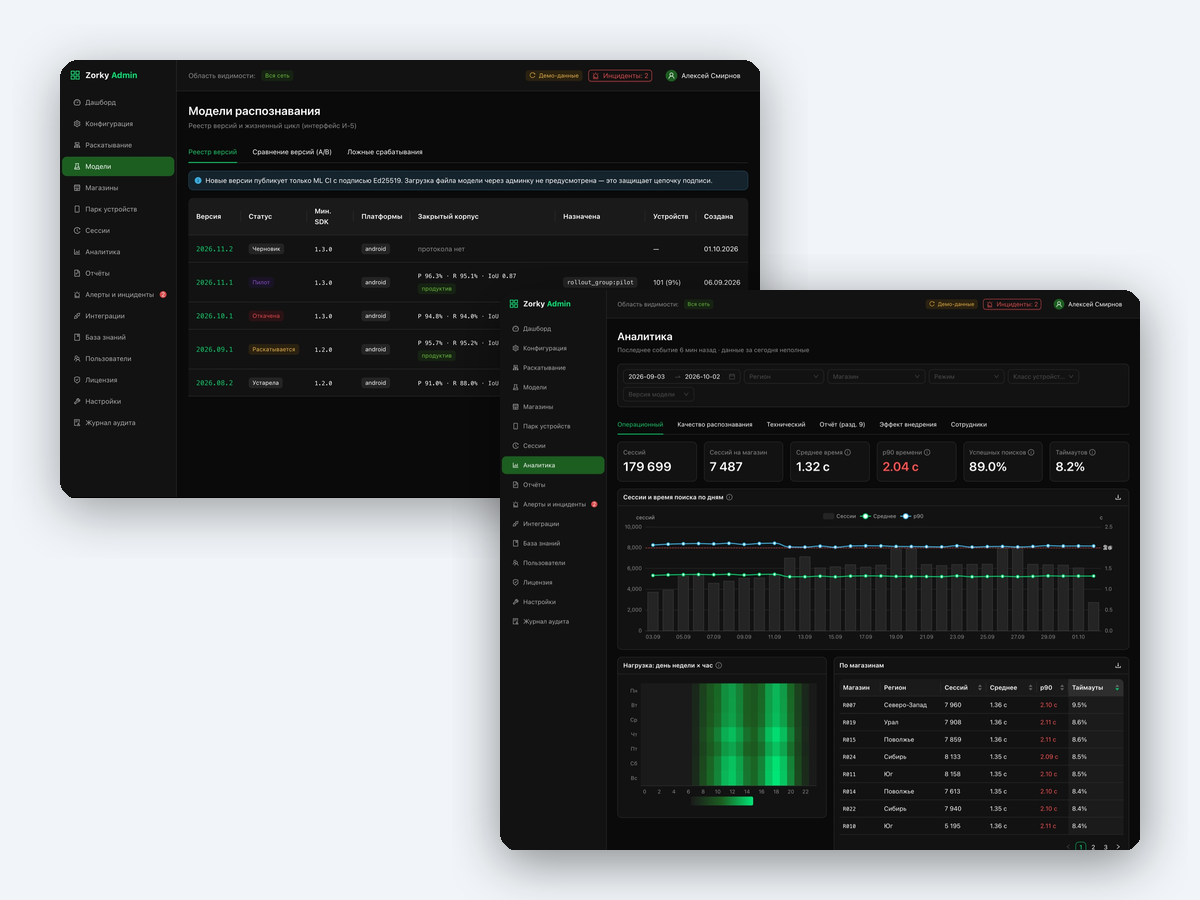Open version 2026.11.2 in Модели window

coord(214,248)
